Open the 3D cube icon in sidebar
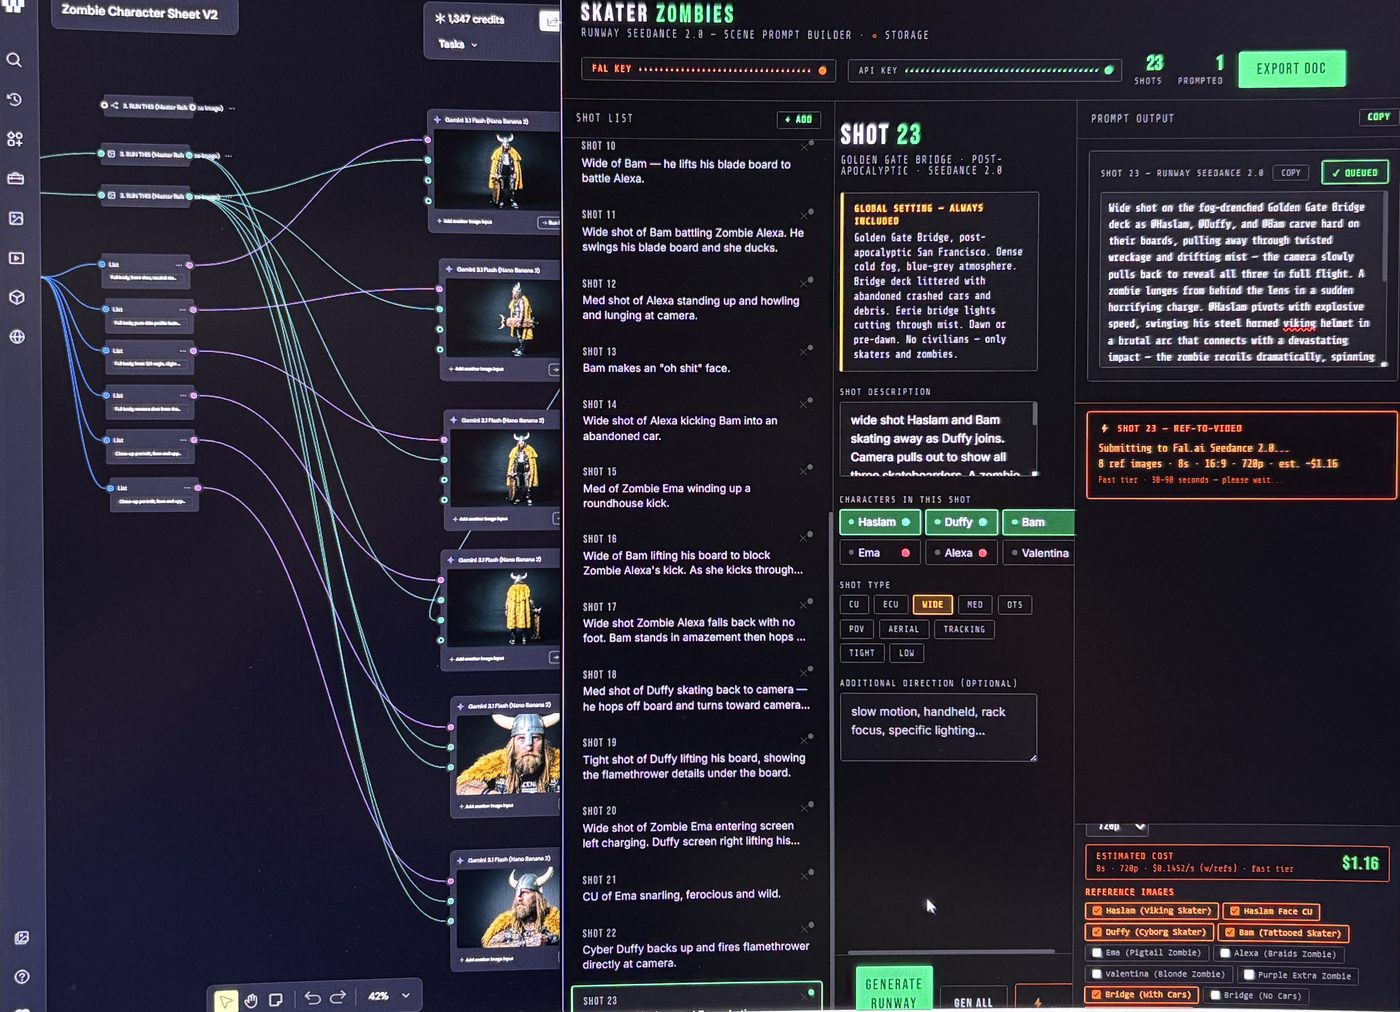 (x=16, y=297)
